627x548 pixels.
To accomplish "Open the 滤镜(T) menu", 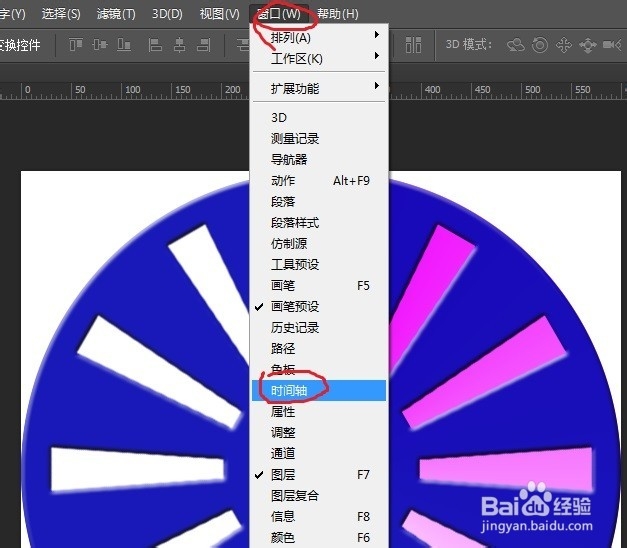I will click(x=116, y=14).
